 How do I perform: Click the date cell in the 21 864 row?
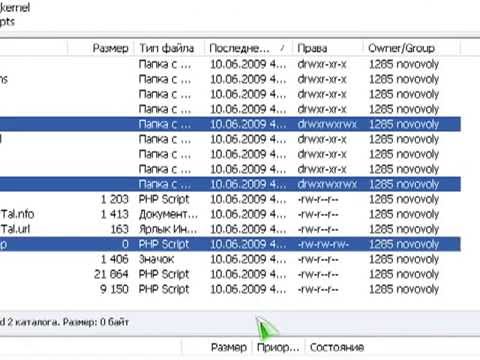(248, 274)
